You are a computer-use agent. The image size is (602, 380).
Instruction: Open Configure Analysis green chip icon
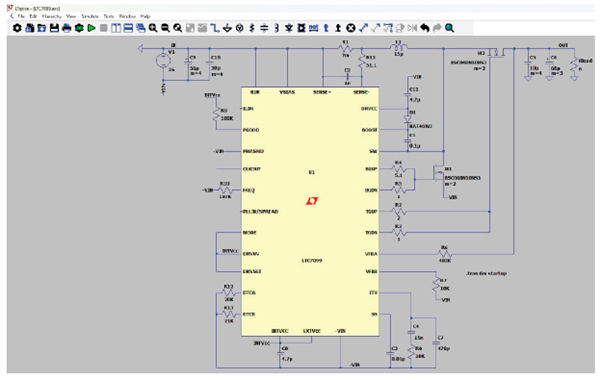(x=79, y=28)
